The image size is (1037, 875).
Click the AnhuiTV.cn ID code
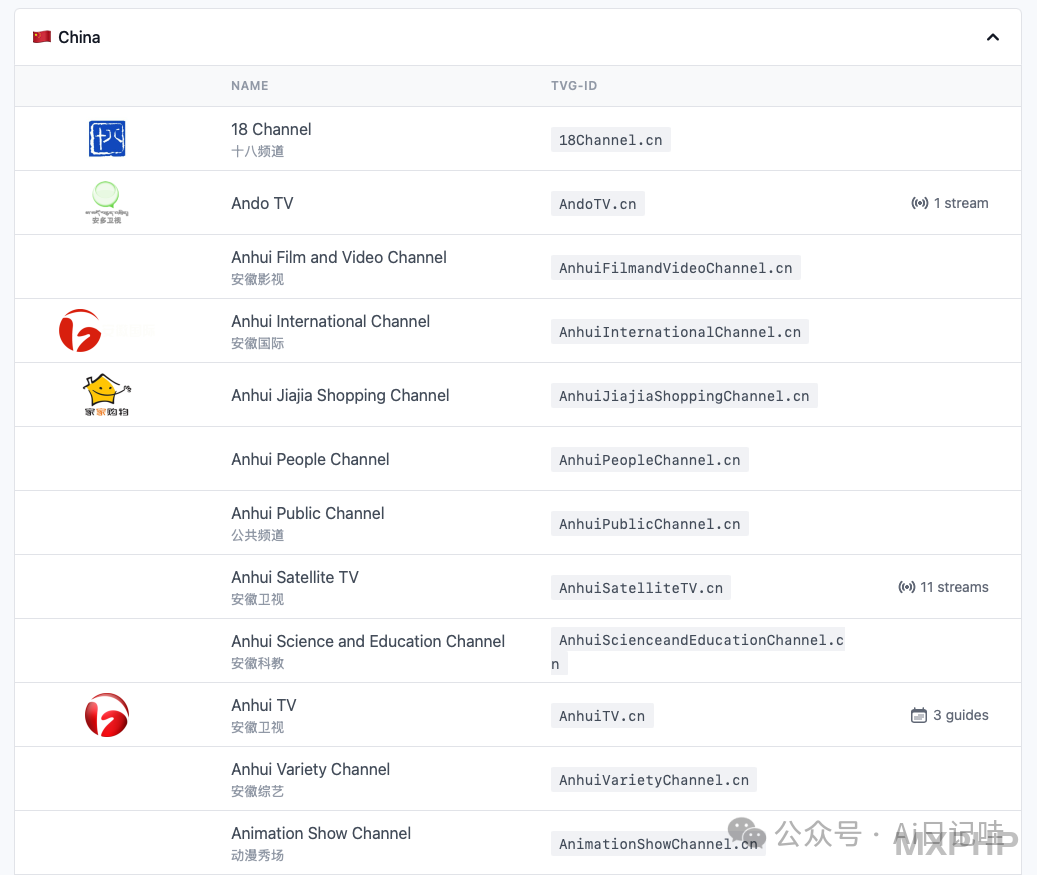click(x=602, y=716)
